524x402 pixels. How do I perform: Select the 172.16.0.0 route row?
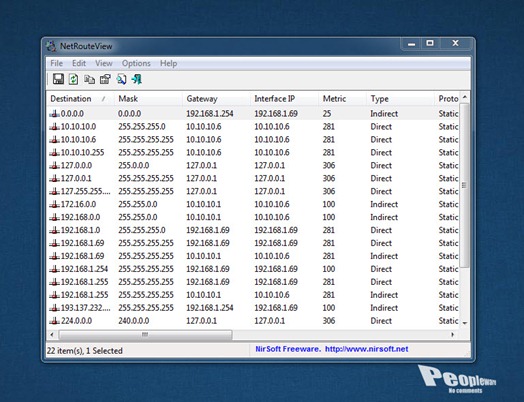point(253,204)
